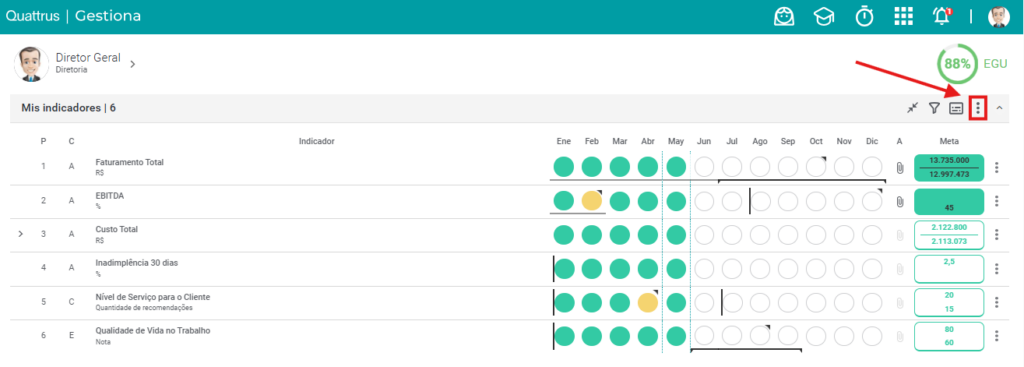
Task: Open attachment paperclip for Faturamento Total
Action: pos(899,167)
